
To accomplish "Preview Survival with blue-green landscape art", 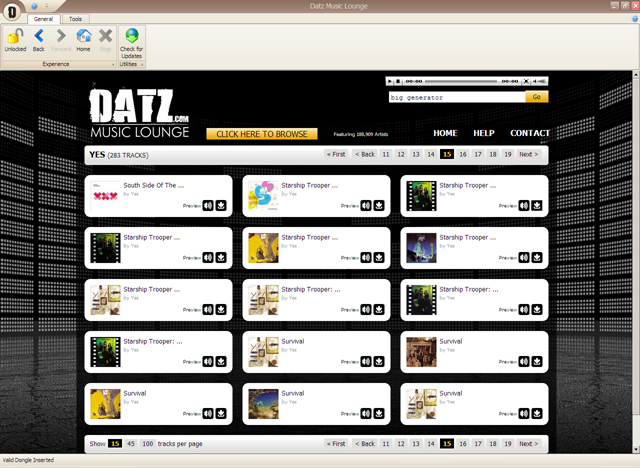I will point(366,413).
